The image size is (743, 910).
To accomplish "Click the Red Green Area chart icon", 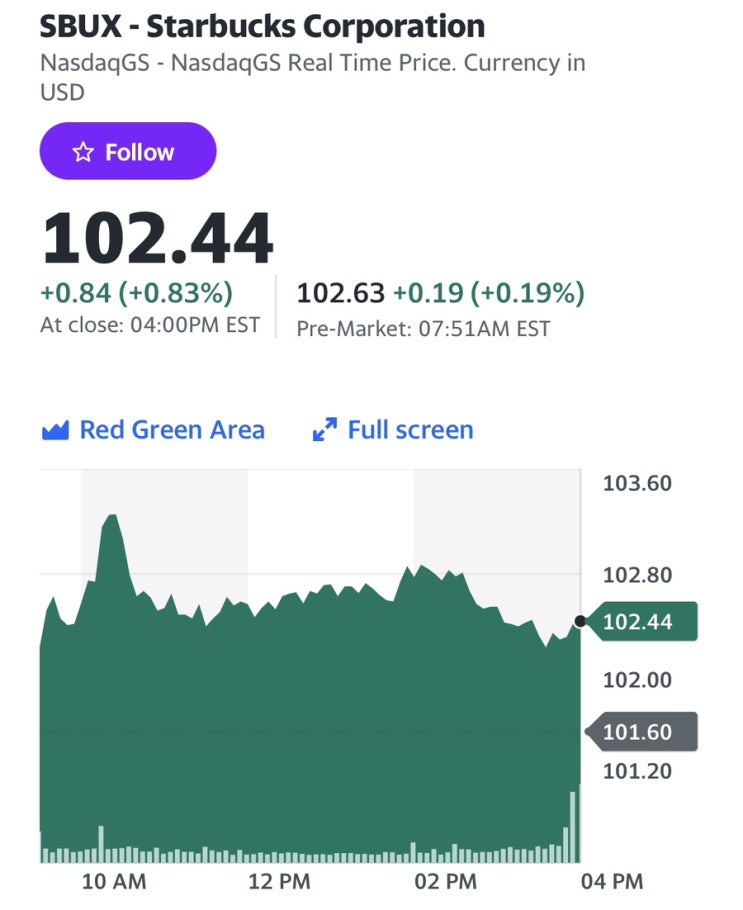I will tap(55, 430).
